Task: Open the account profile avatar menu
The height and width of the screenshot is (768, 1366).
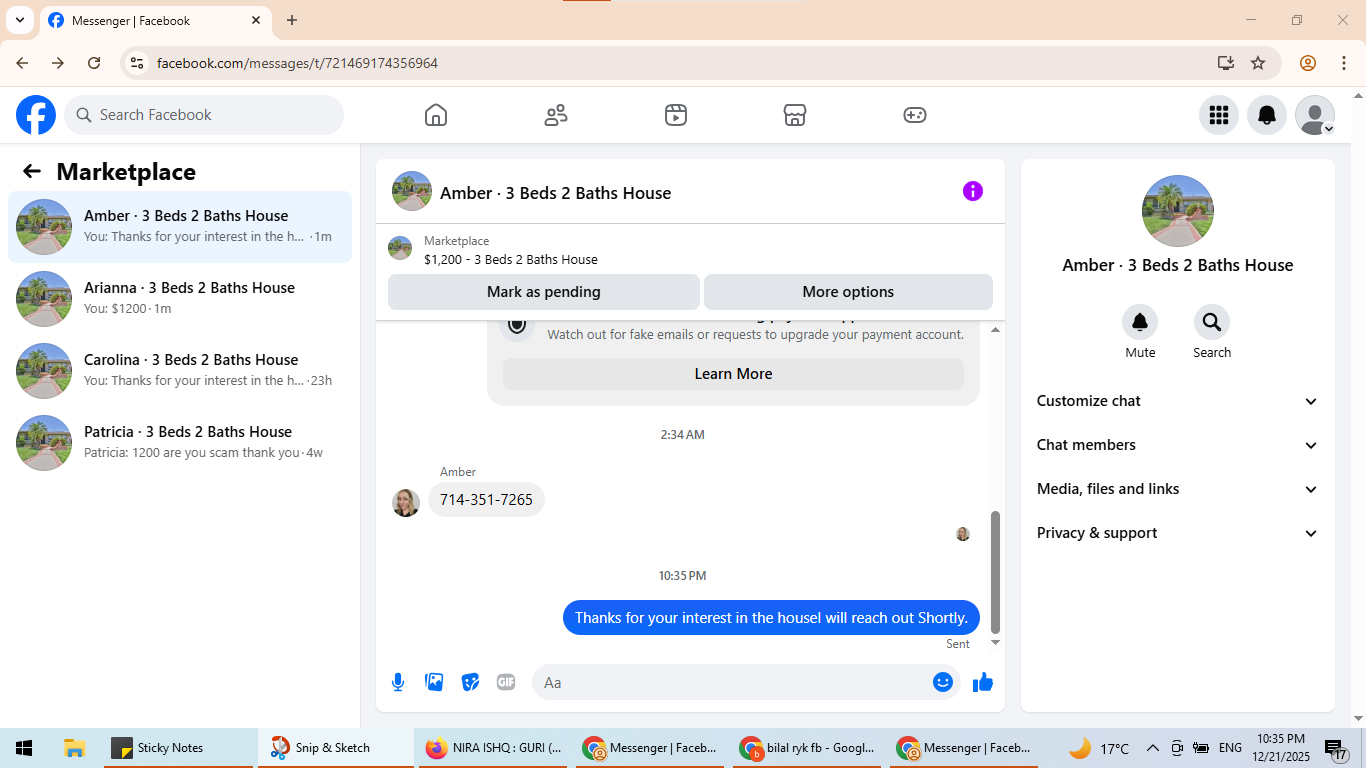Action: 1315,115
